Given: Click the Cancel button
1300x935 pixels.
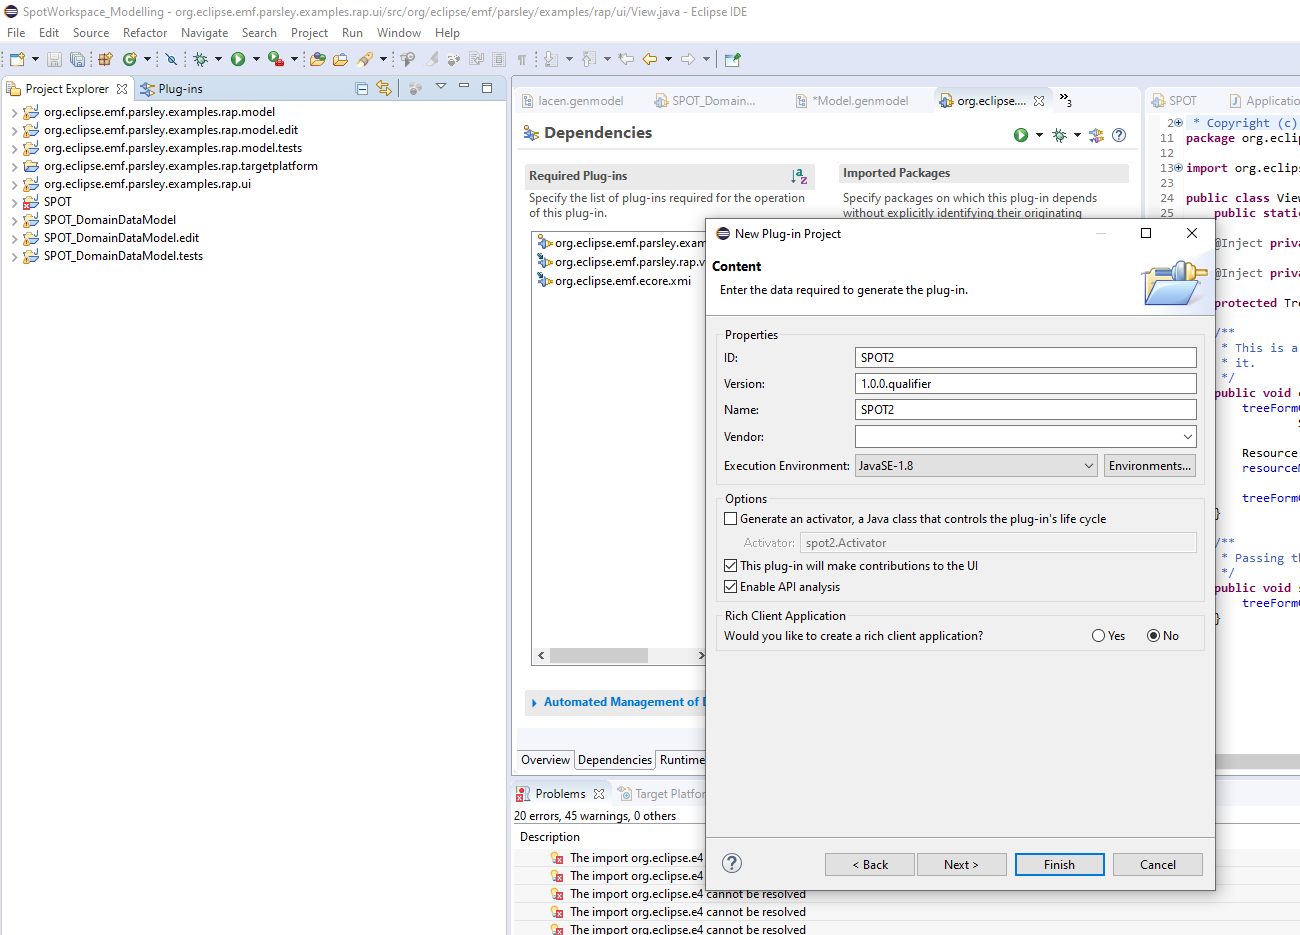Looking at the screenshot, I should click(1158, 865).
